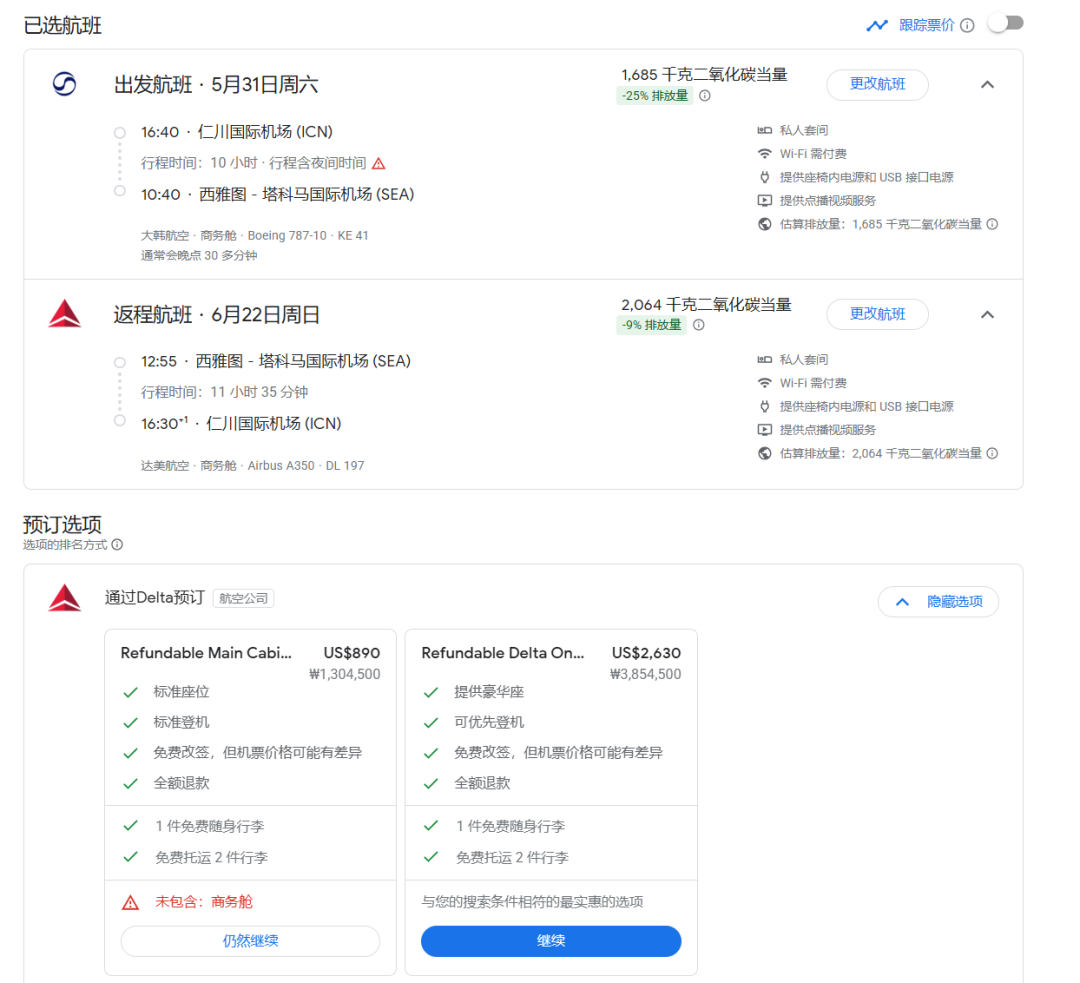Click departure flight Wi-Fi 需付费 icon

(765, 154)
